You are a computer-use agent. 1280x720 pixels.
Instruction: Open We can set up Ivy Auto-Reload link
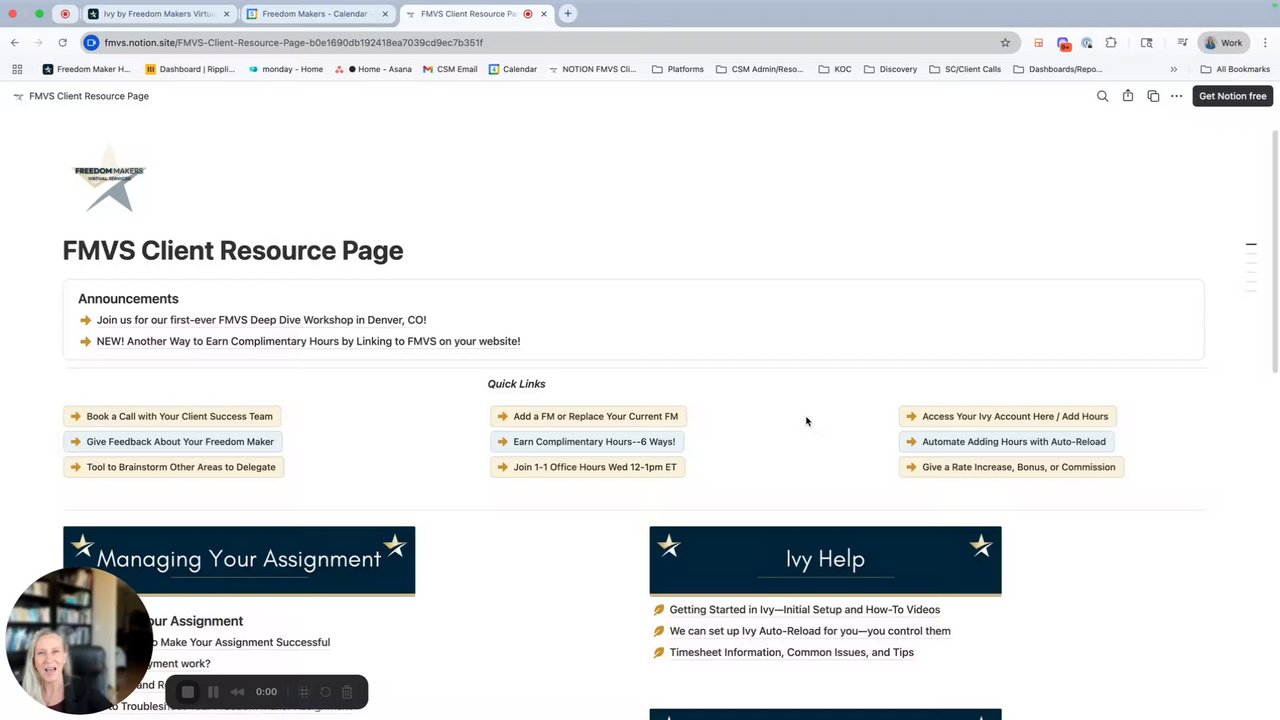tap(810, 631)
